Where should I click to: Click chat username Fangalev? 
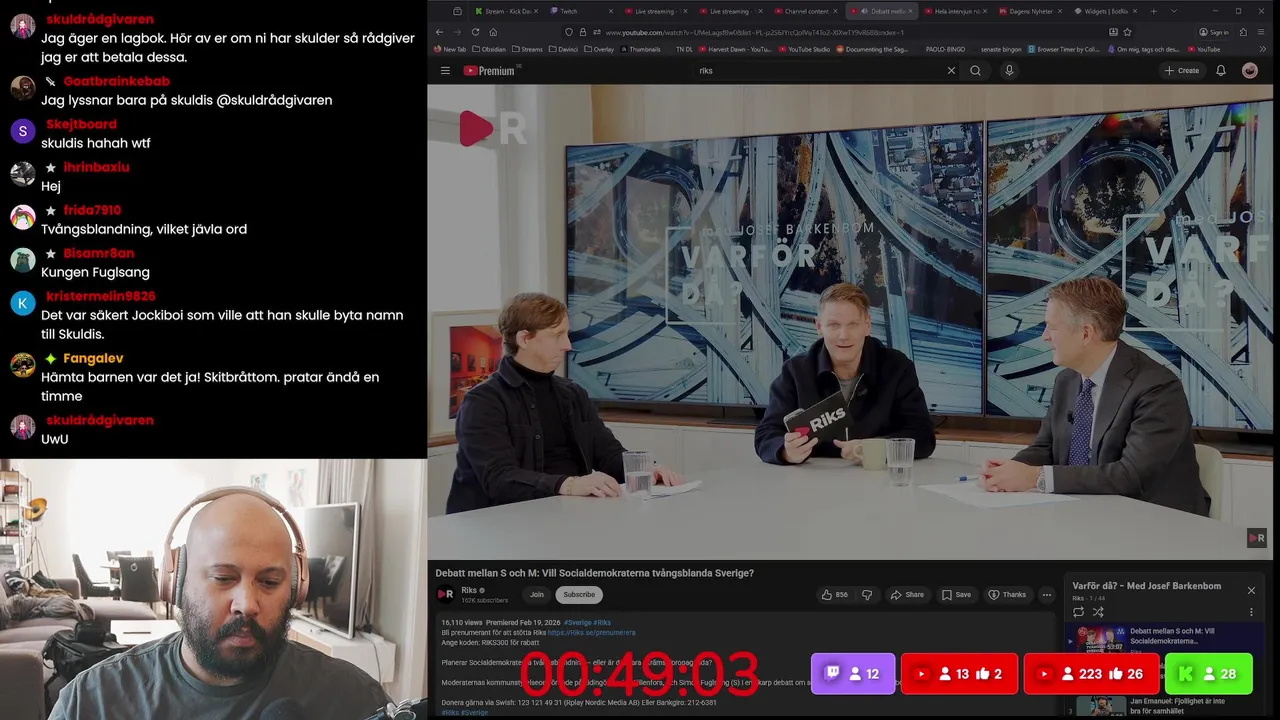click(x=93, y=358)
